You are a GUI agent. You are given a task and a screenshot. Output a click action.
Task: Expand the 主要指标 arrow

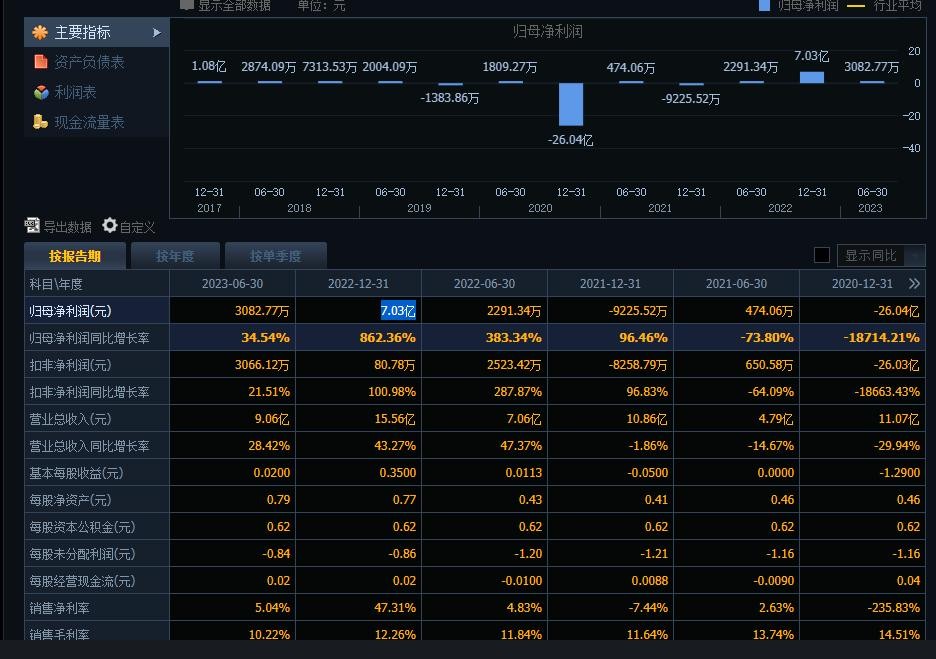click(x=157, y=33)
